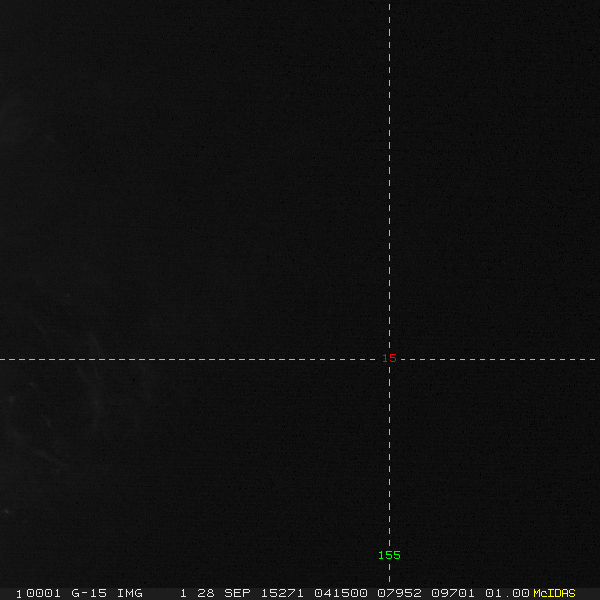The width and height of the screenshot is (600, 600).
Task: Click the 15271 Julian date value
Action: click(x=281, y=593)
